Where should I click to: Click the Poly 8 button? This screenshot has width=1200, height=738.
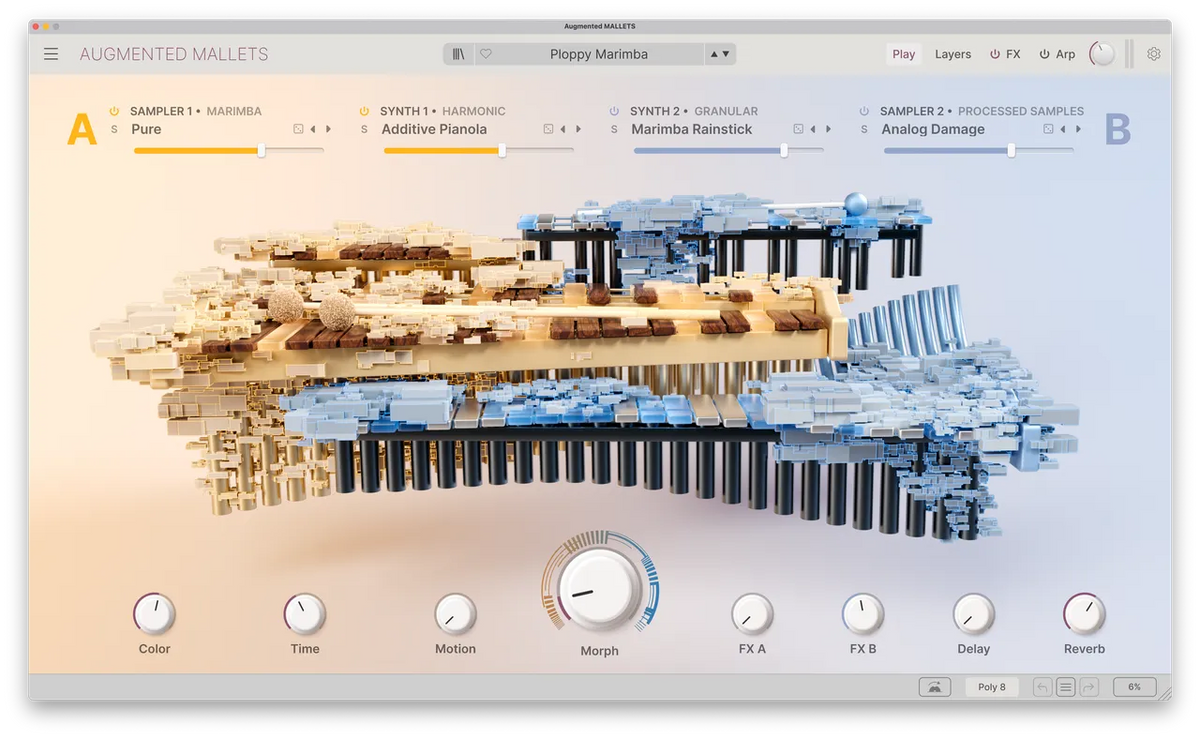991,687
